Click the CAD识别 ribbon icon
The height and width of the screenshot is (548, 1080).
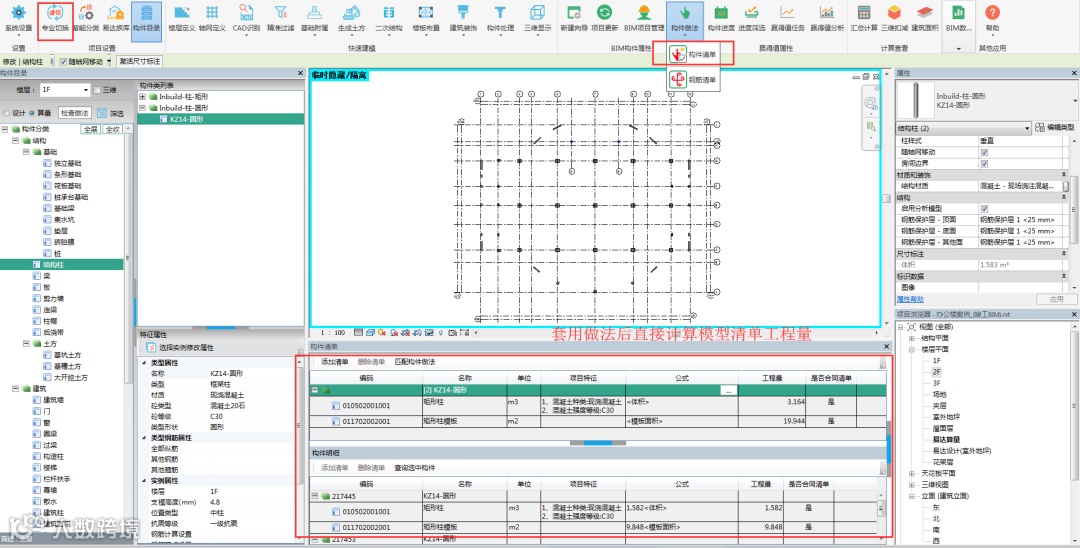tap(246, 19)
